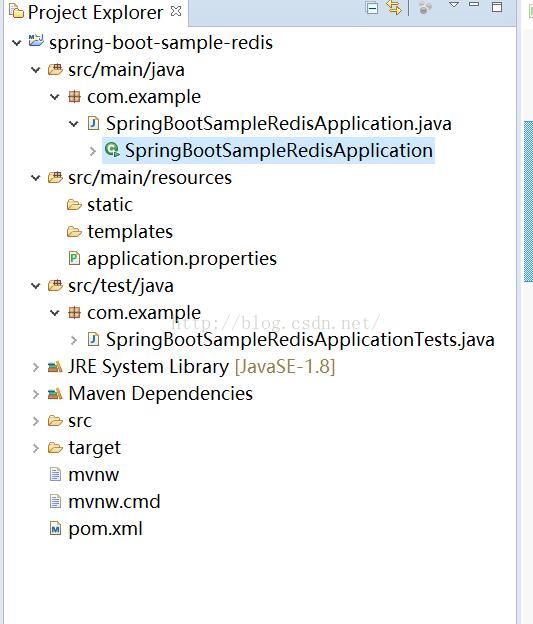Select spring-boot-sample-redis project name
Screen dimensions: 533x624
[x=161, y=43]
